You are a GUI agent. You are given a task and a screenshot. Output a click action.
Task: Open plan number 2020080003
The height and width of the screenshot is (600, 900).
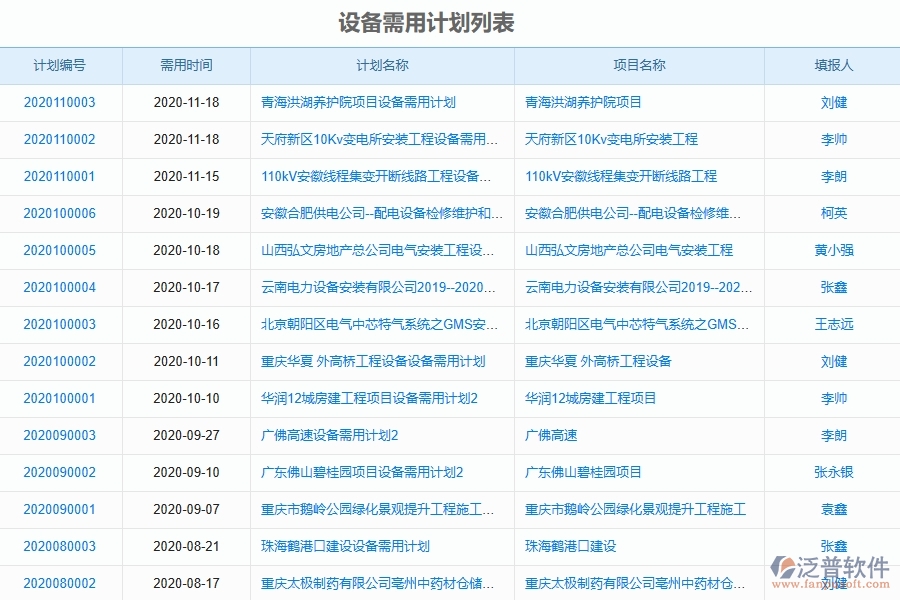point(61,546)
